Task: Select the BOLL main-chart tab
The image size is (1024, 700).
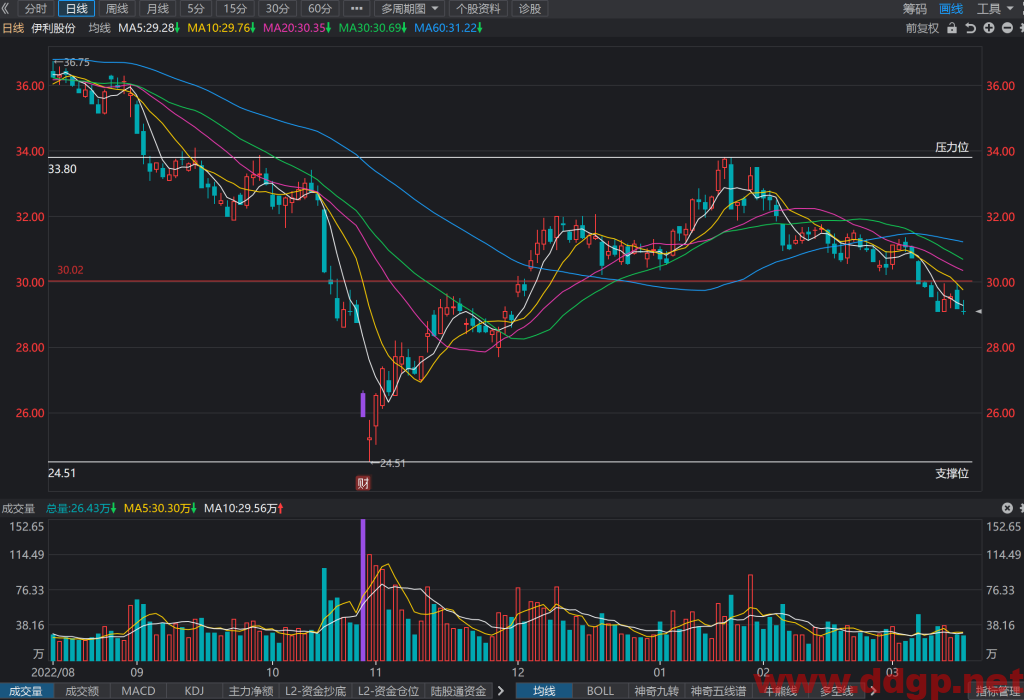Action: click(x=600, y=691)
